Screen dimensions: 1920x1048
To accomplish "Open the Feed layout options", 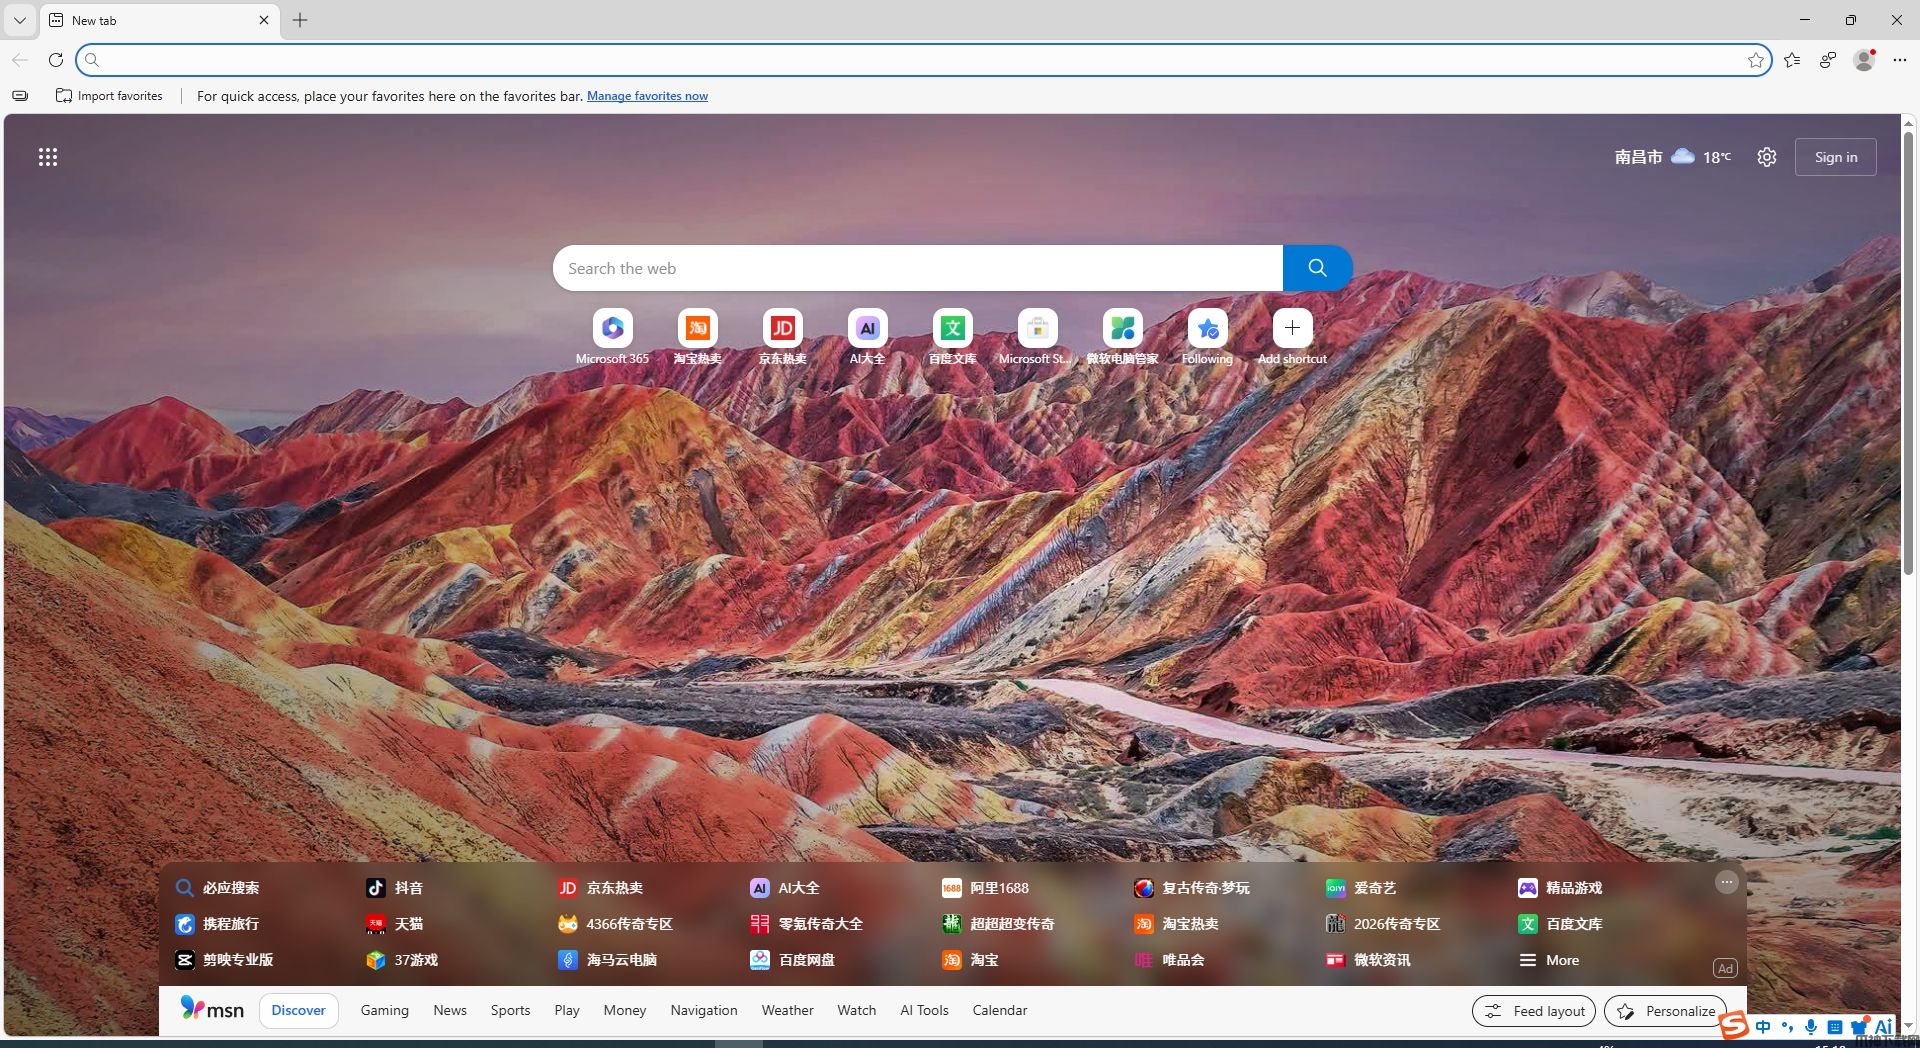I will 1534,1011.
